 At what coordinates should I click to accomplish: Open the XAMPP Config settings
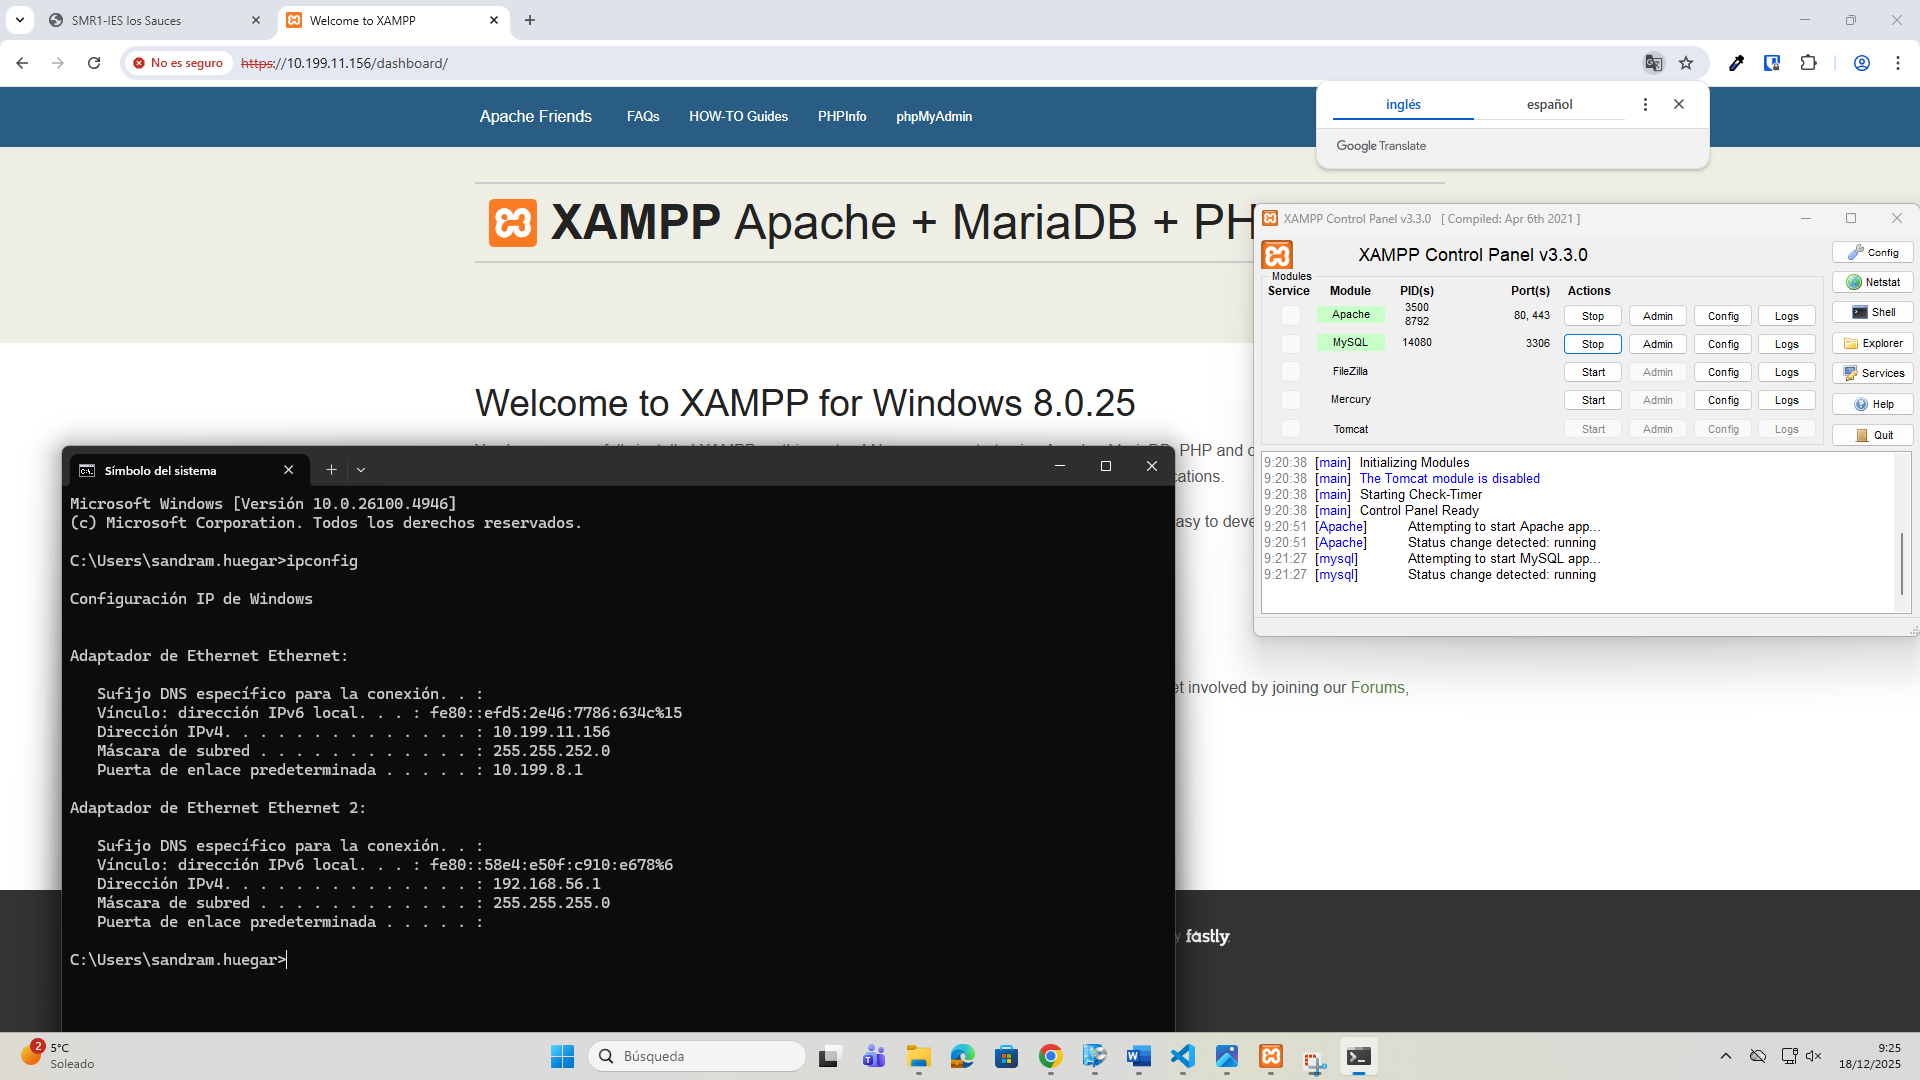[x=1872, y=252]
